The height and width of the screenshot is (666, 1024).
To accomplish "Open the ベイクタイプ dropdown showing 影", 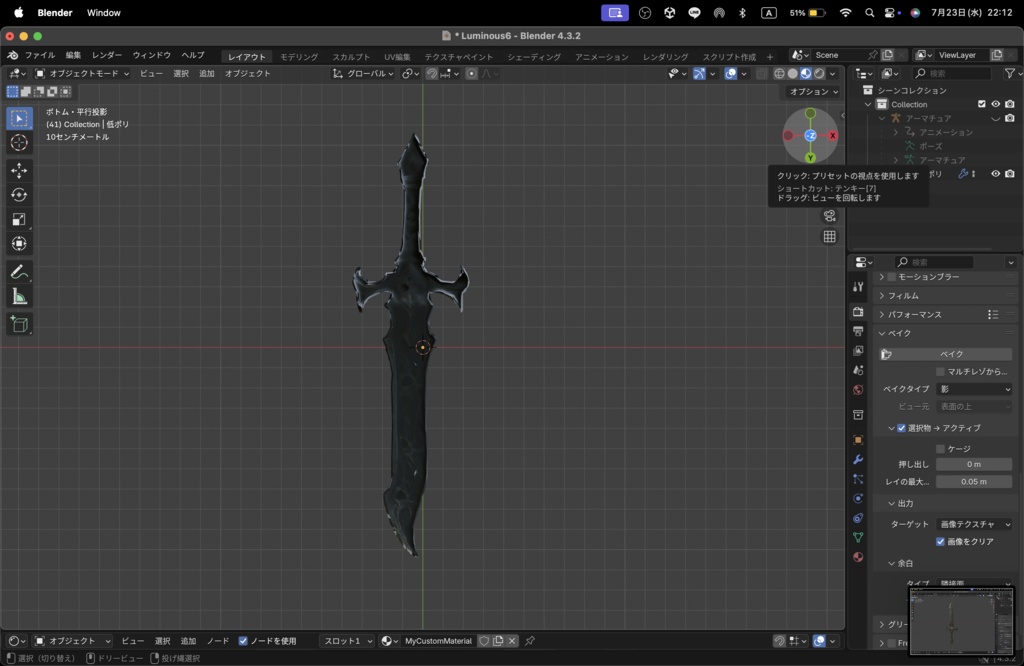I will pyautogui.click(x=975, y=389).
